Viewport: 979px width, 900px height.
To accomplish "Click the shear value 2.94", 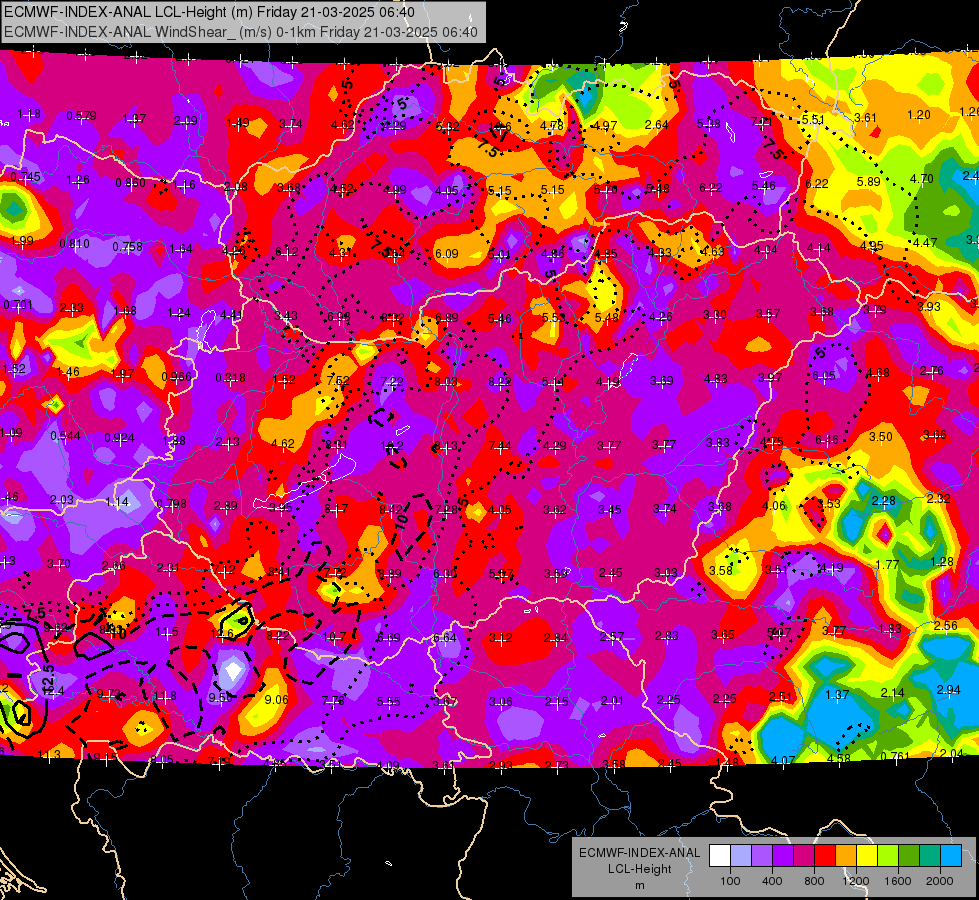I will [x=948, y=690].
